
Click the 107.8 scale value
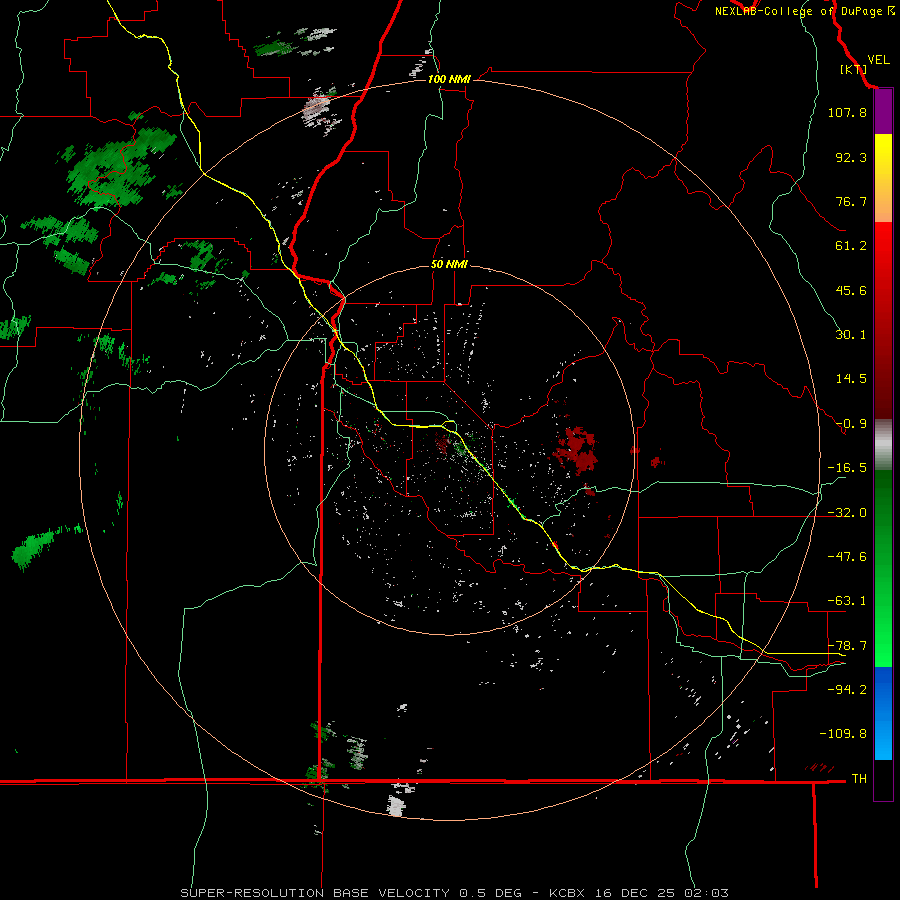pos(847,112)
